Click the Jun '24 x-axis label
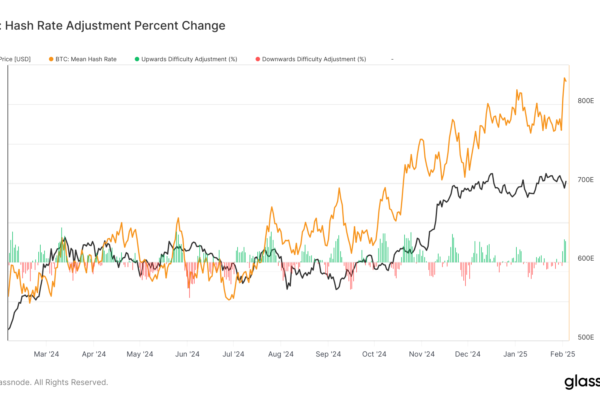This screenshot has height=400, width=600. point(187,354)
